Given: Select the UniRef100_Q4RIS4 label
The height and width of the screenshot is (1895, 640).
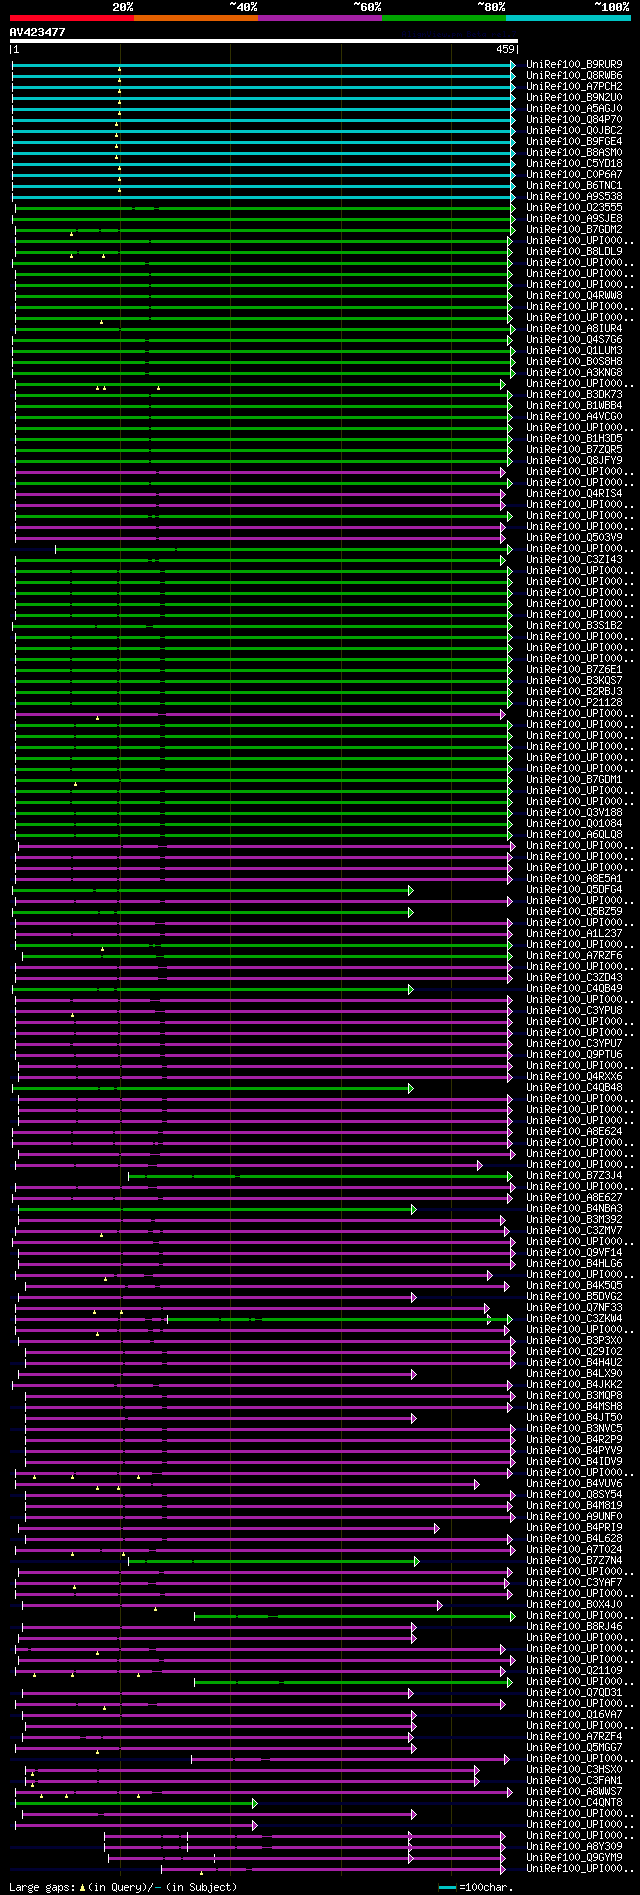Looking at the screenshot, I should point(574,494).
